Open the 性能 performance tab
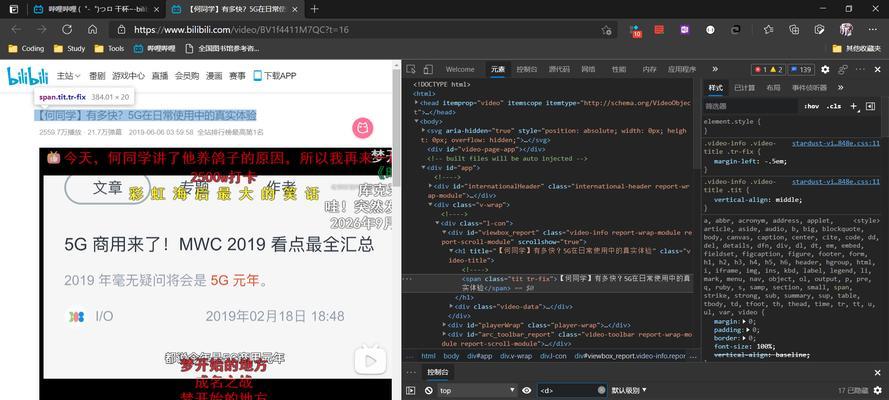The image size is (889, 400). click(x=619, y=69)
